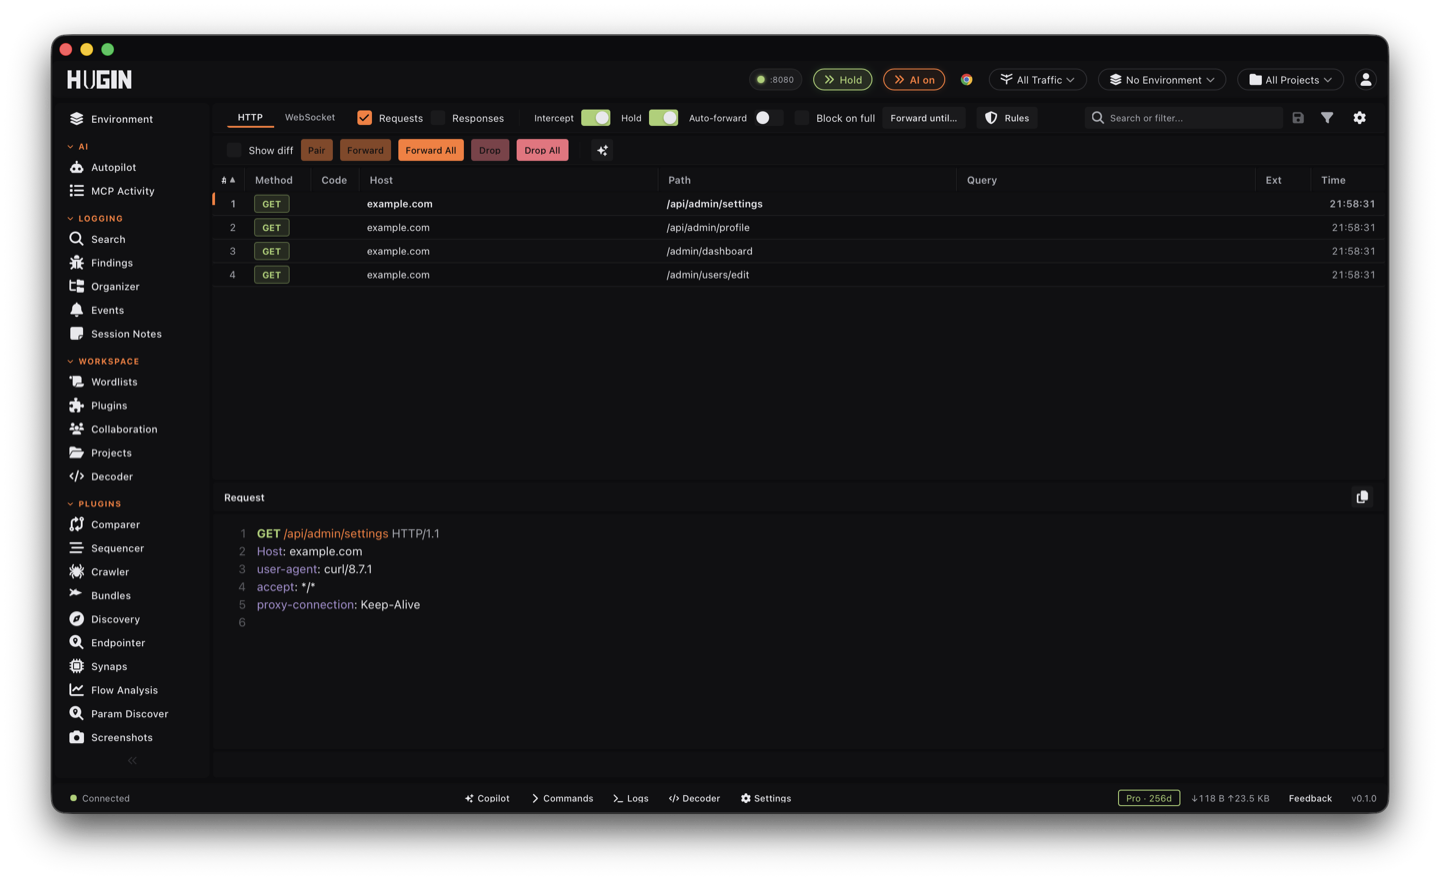Click the save filter disk icon

point(1298,118)
